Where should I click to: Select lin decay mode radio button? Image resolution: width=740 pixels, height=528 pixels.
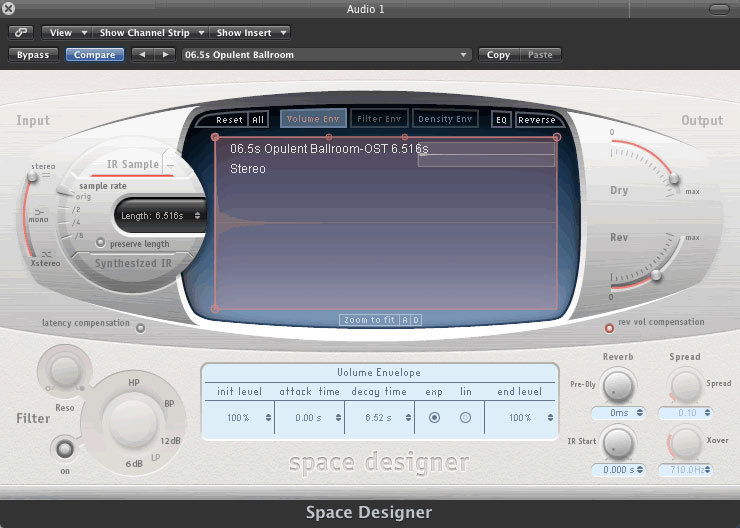point(465,418)
